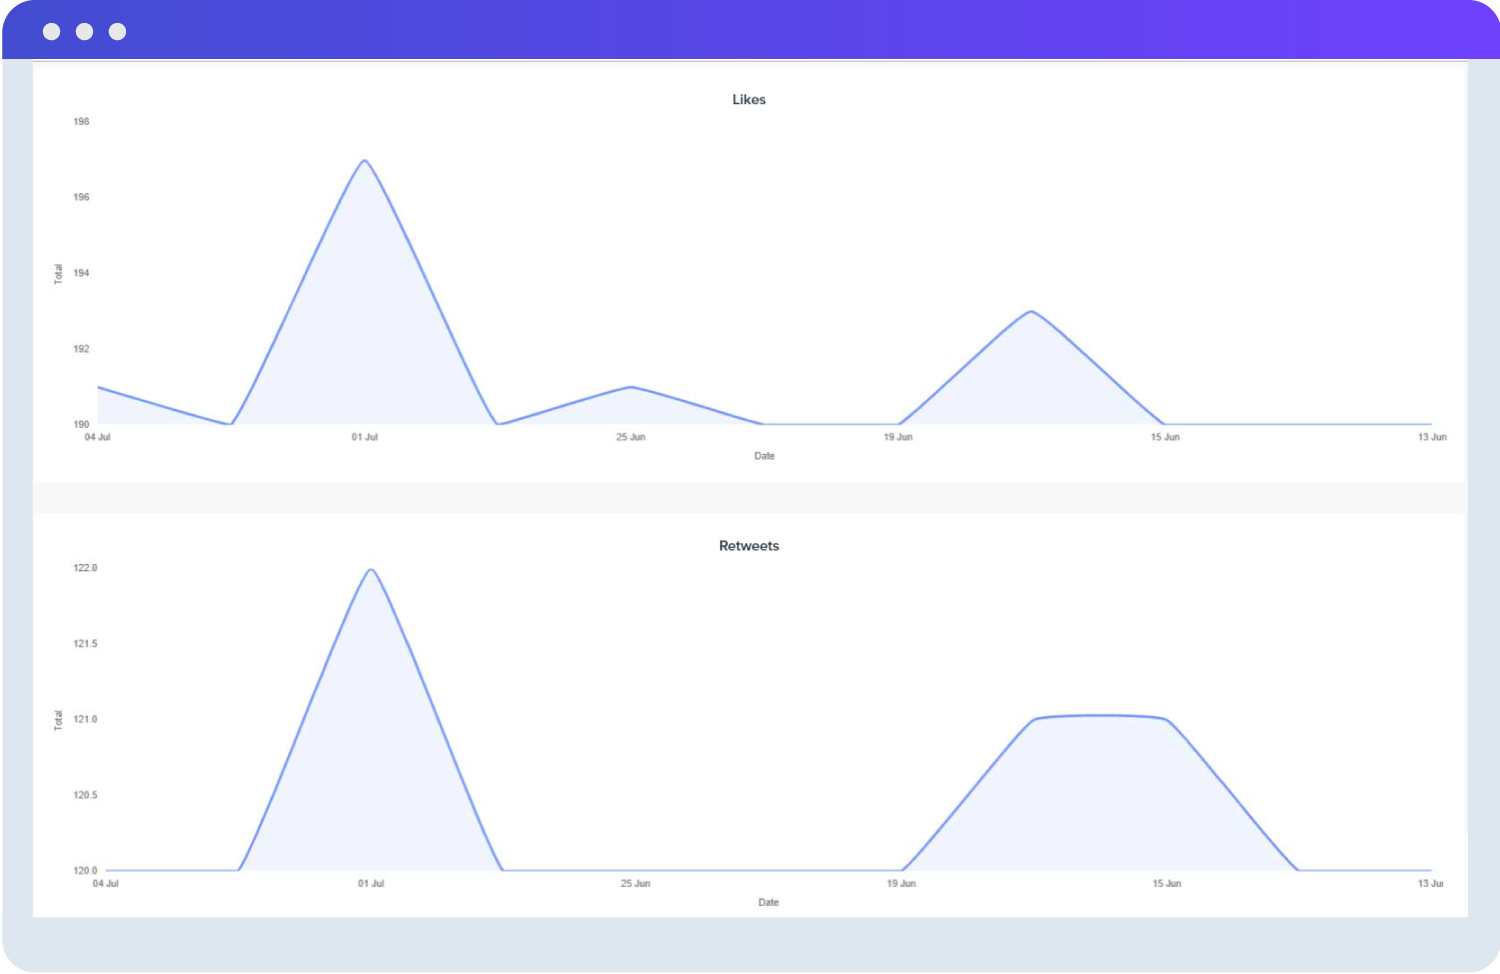The height and width of the screenshot is (974, 1500).
Task: Click 15 Jun label under Likes chart
Action: click(x=1165, y=437)
